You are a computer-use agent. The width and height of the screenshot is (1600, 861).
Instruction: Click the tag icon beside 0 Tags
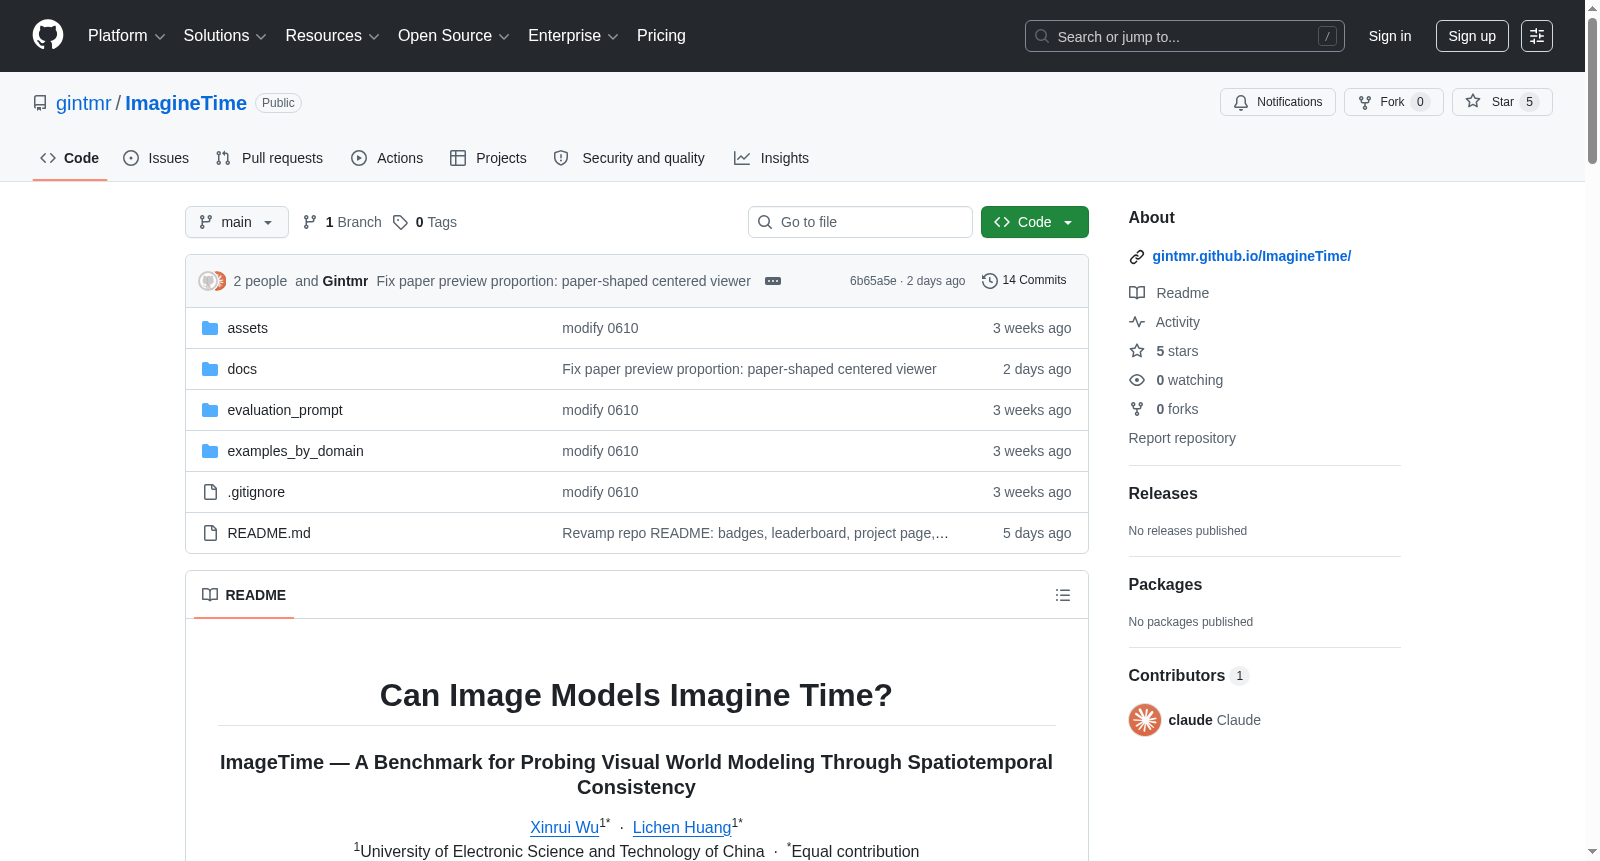[x=400, y=222]
